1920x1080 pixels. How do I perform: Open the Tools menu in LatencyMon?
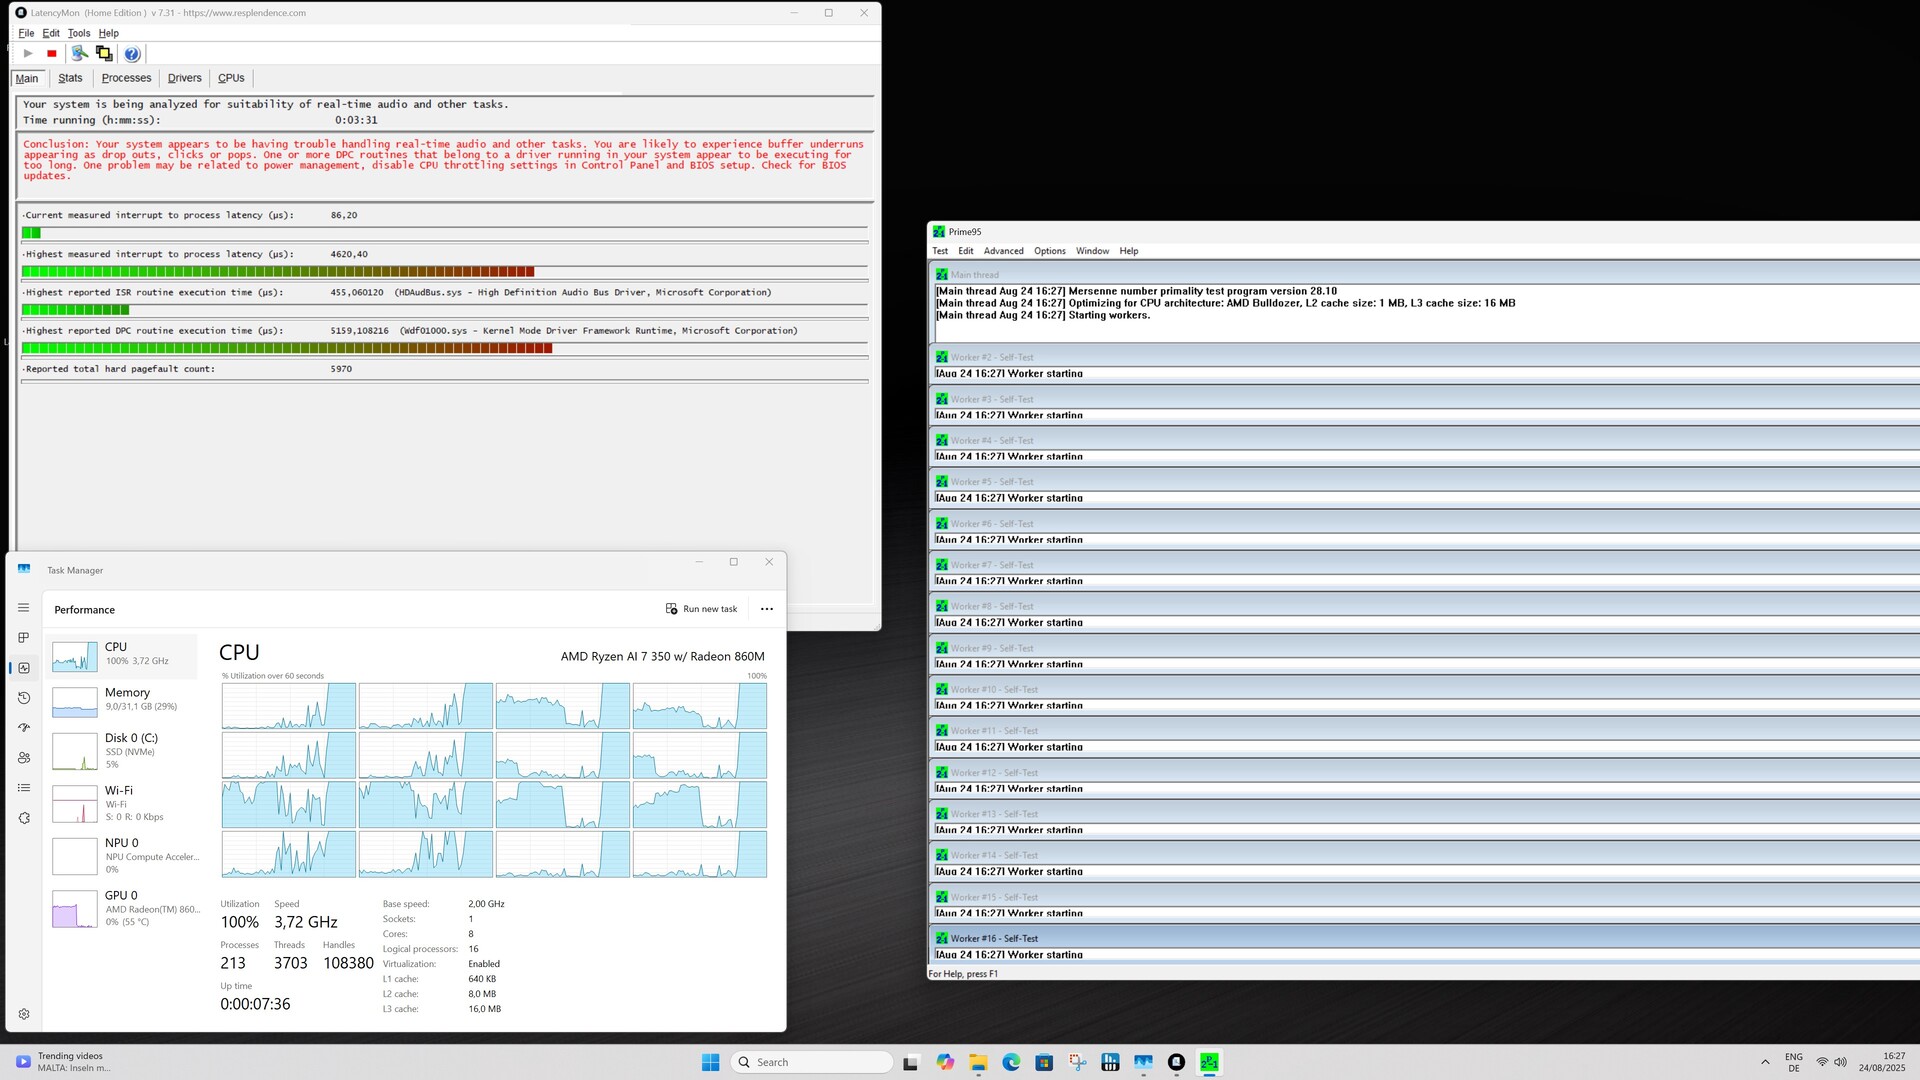[x=79, y=33]
